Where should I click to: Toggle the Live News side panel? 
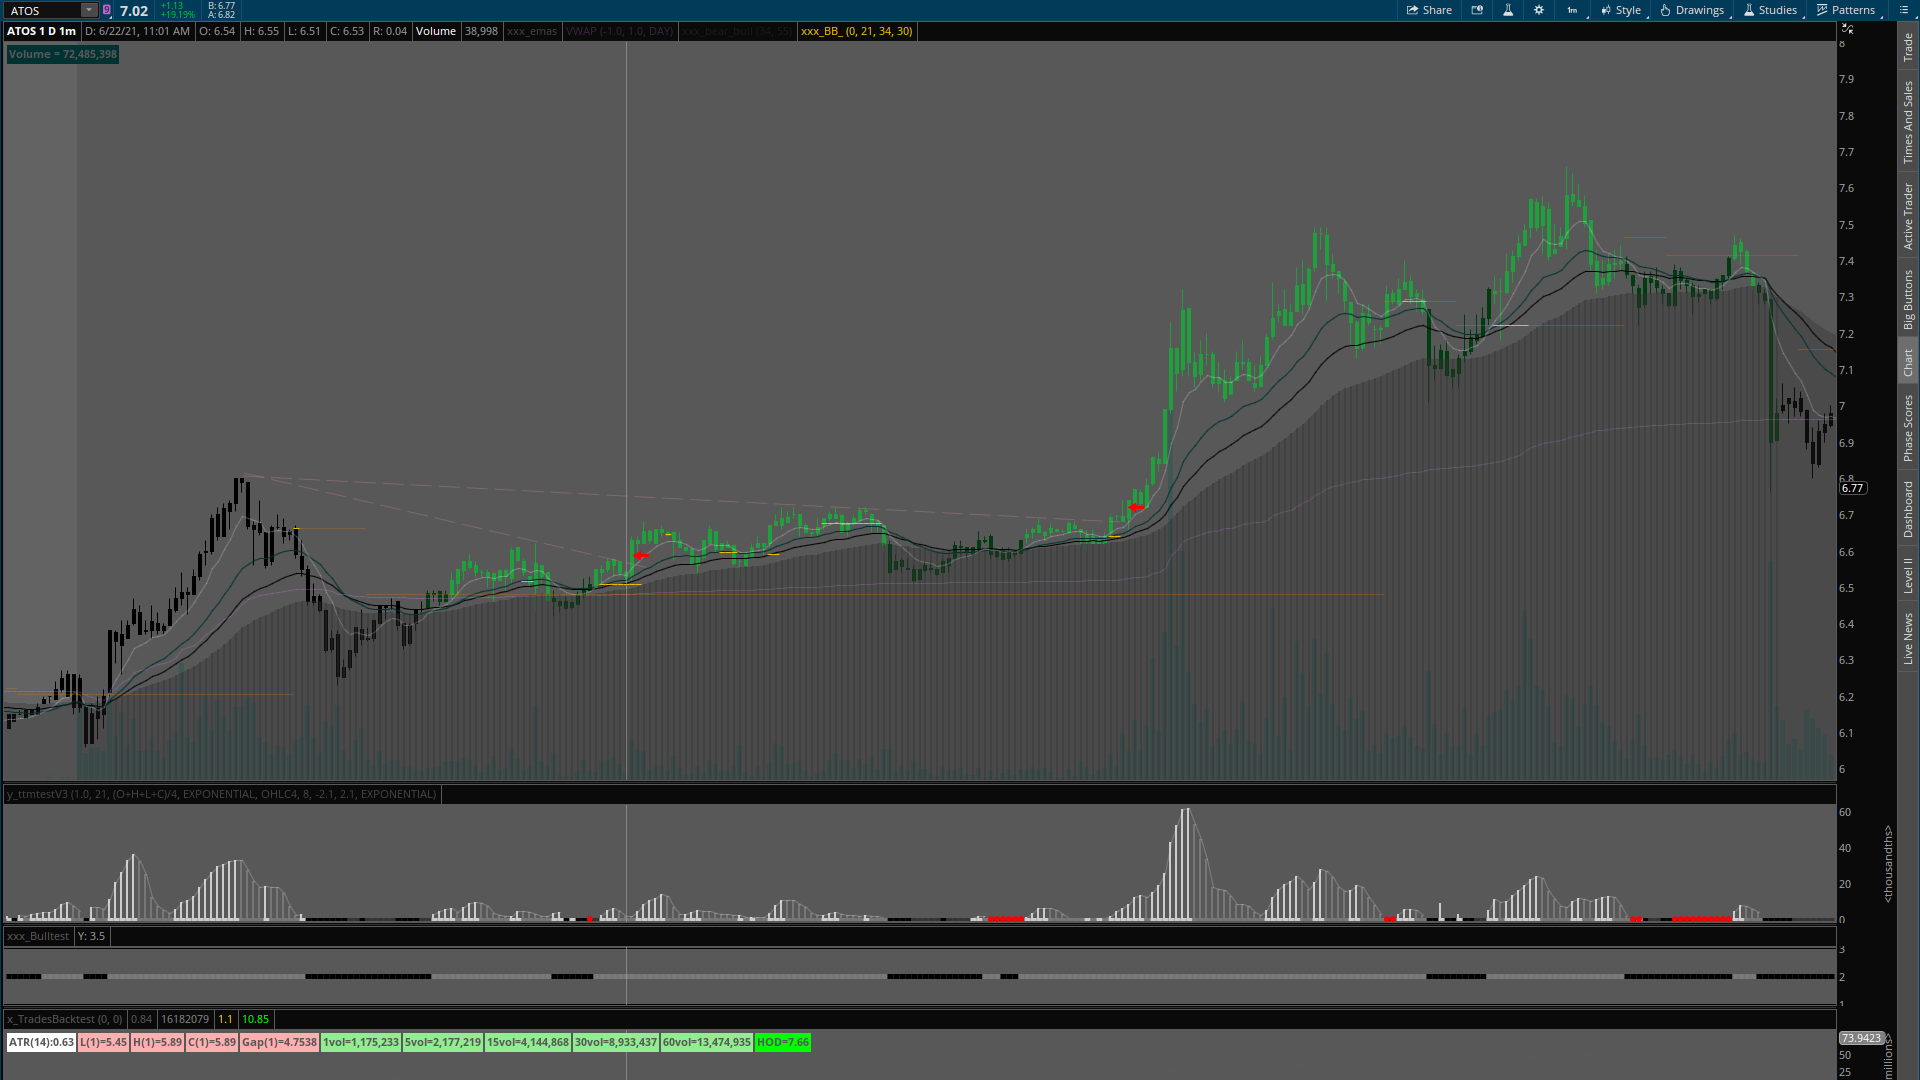(1908, 639)
